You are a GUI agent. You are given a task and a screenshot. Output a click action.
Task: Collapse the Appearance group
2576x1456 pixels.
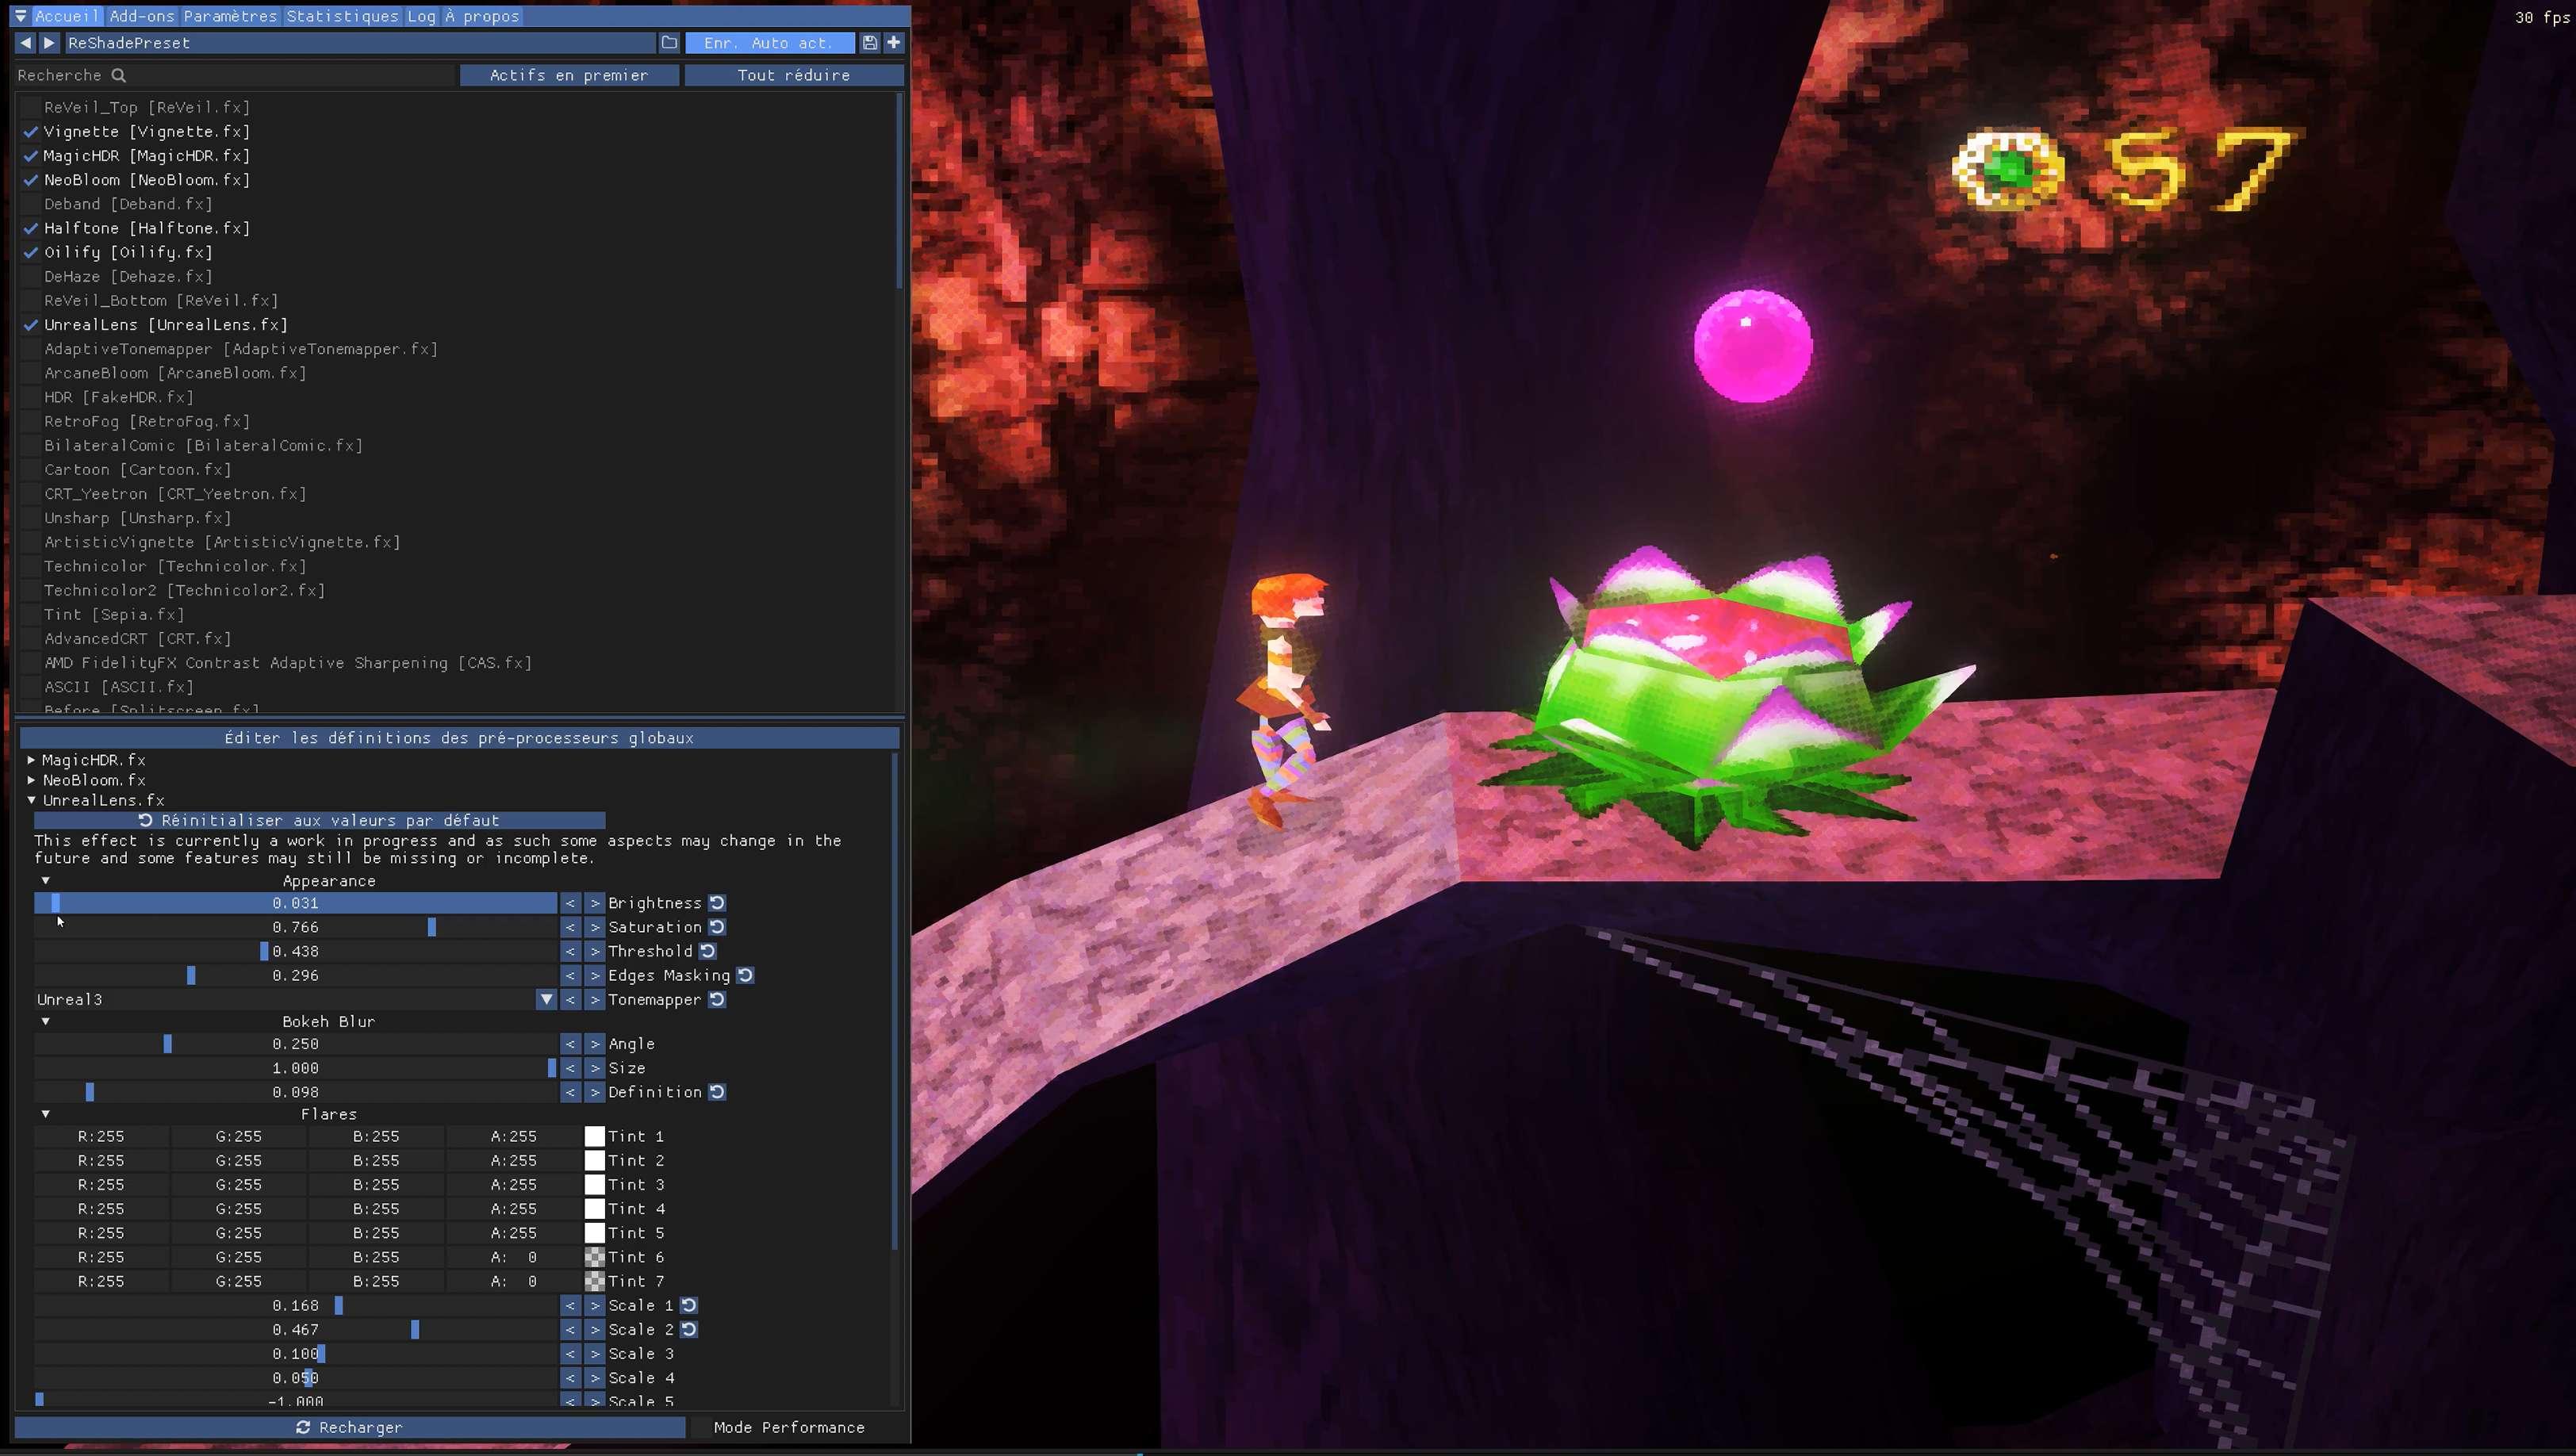click(x=45, y=881)
